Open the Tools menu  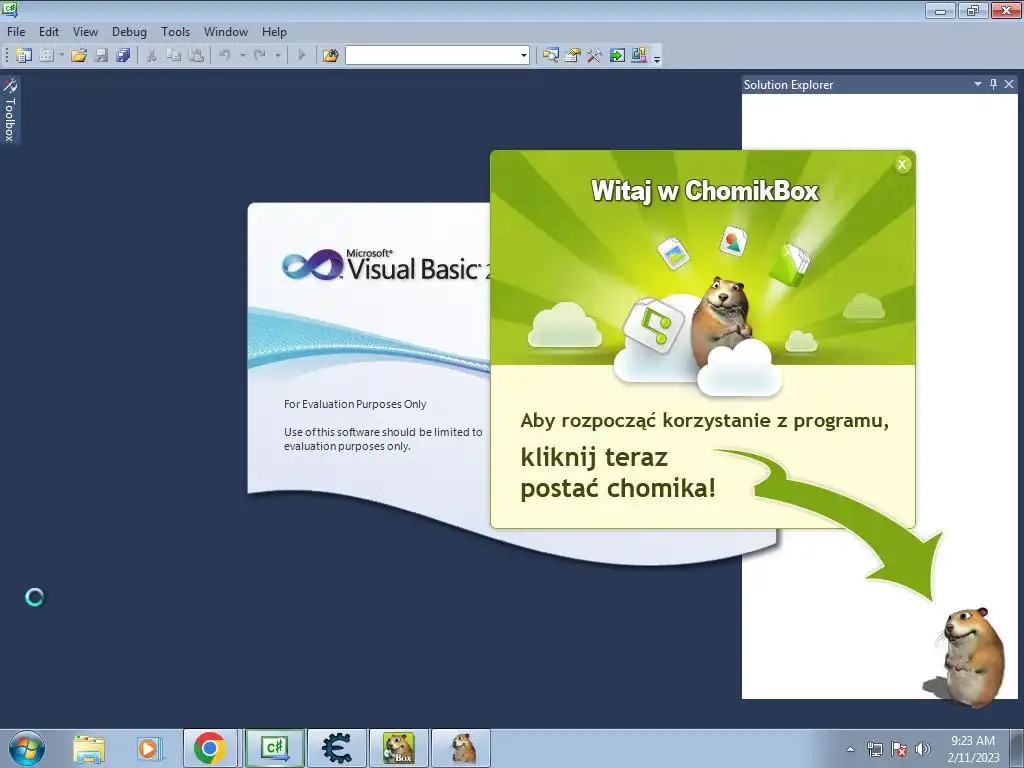point(176,31)
